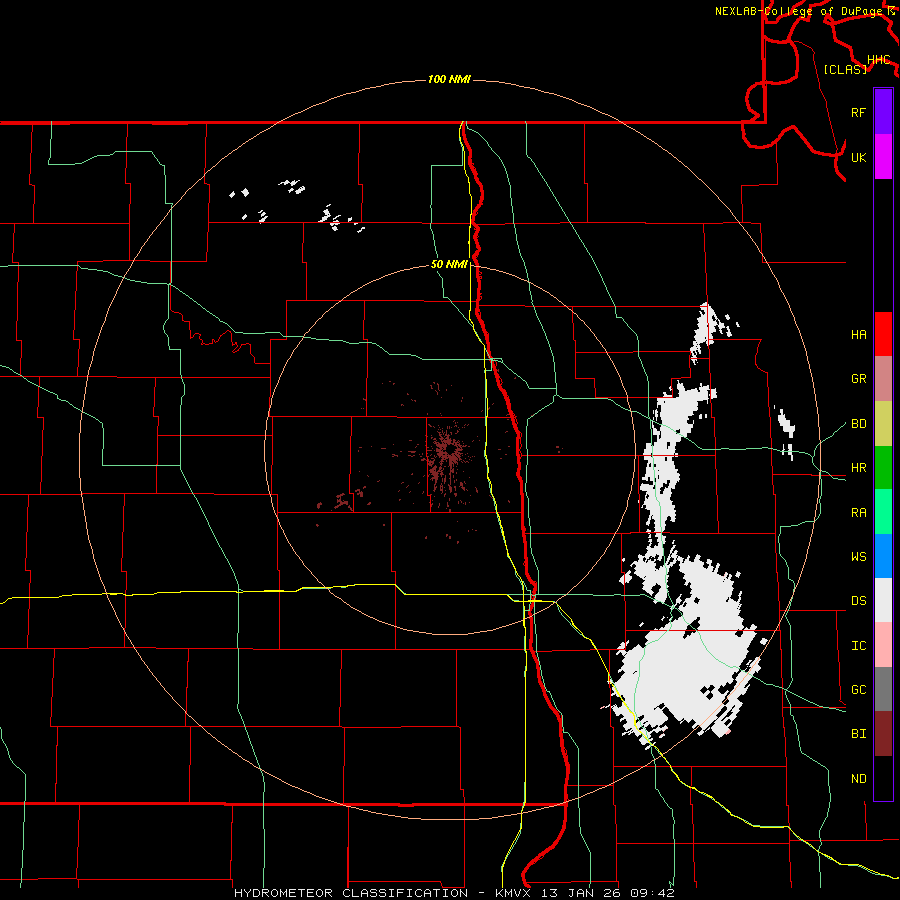
Task: Click the GR pinkish legend swatch
Action: coord(883,379)
